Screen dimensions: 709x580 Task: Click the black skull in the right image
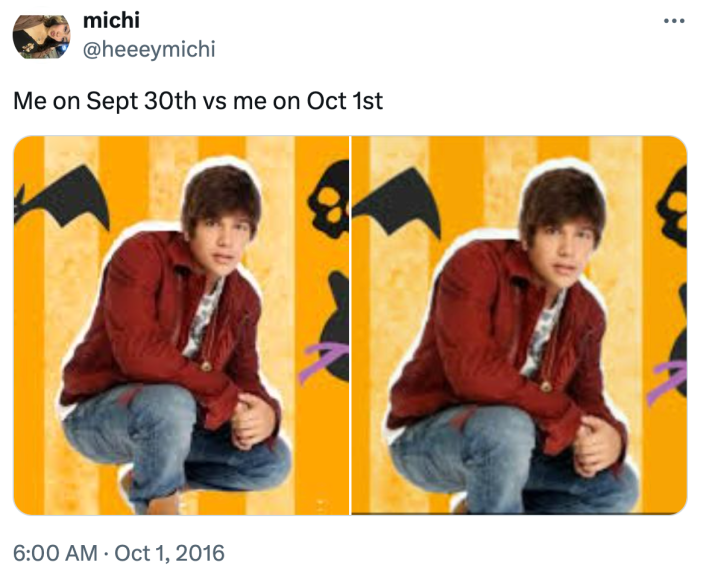[x=673, y=205]
